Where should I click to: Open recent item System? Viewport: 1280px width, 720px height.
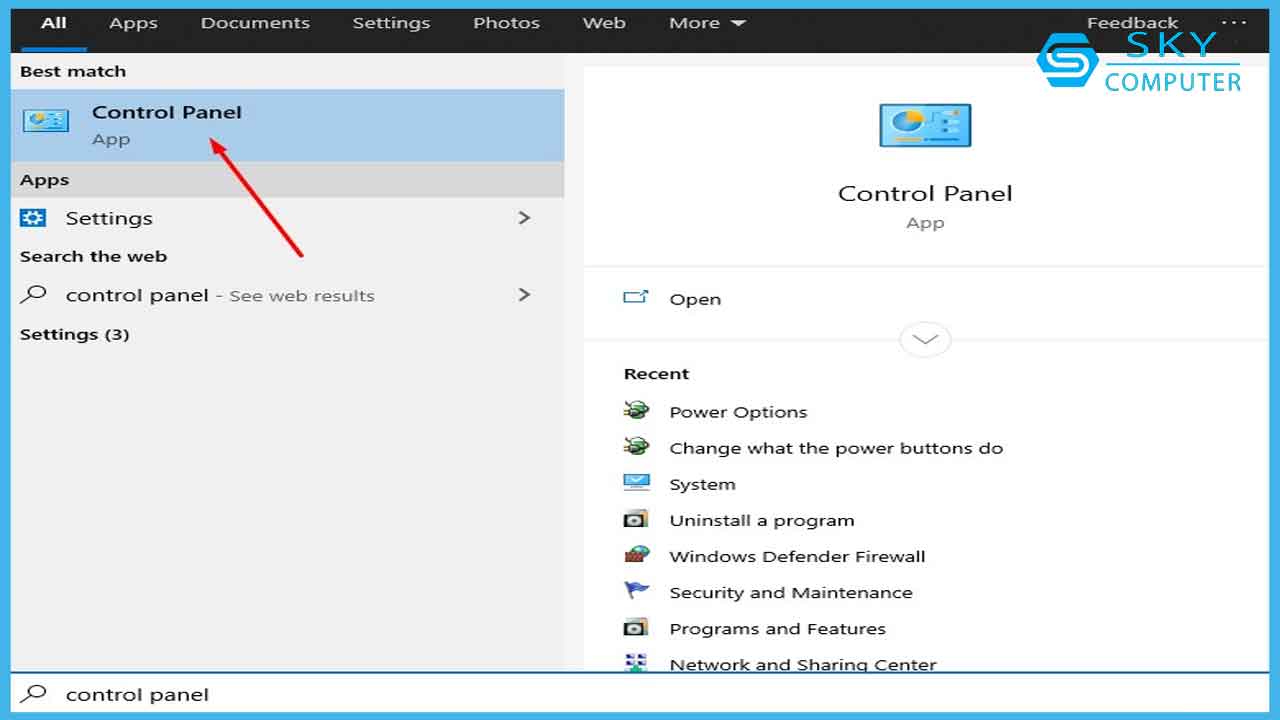702,484
